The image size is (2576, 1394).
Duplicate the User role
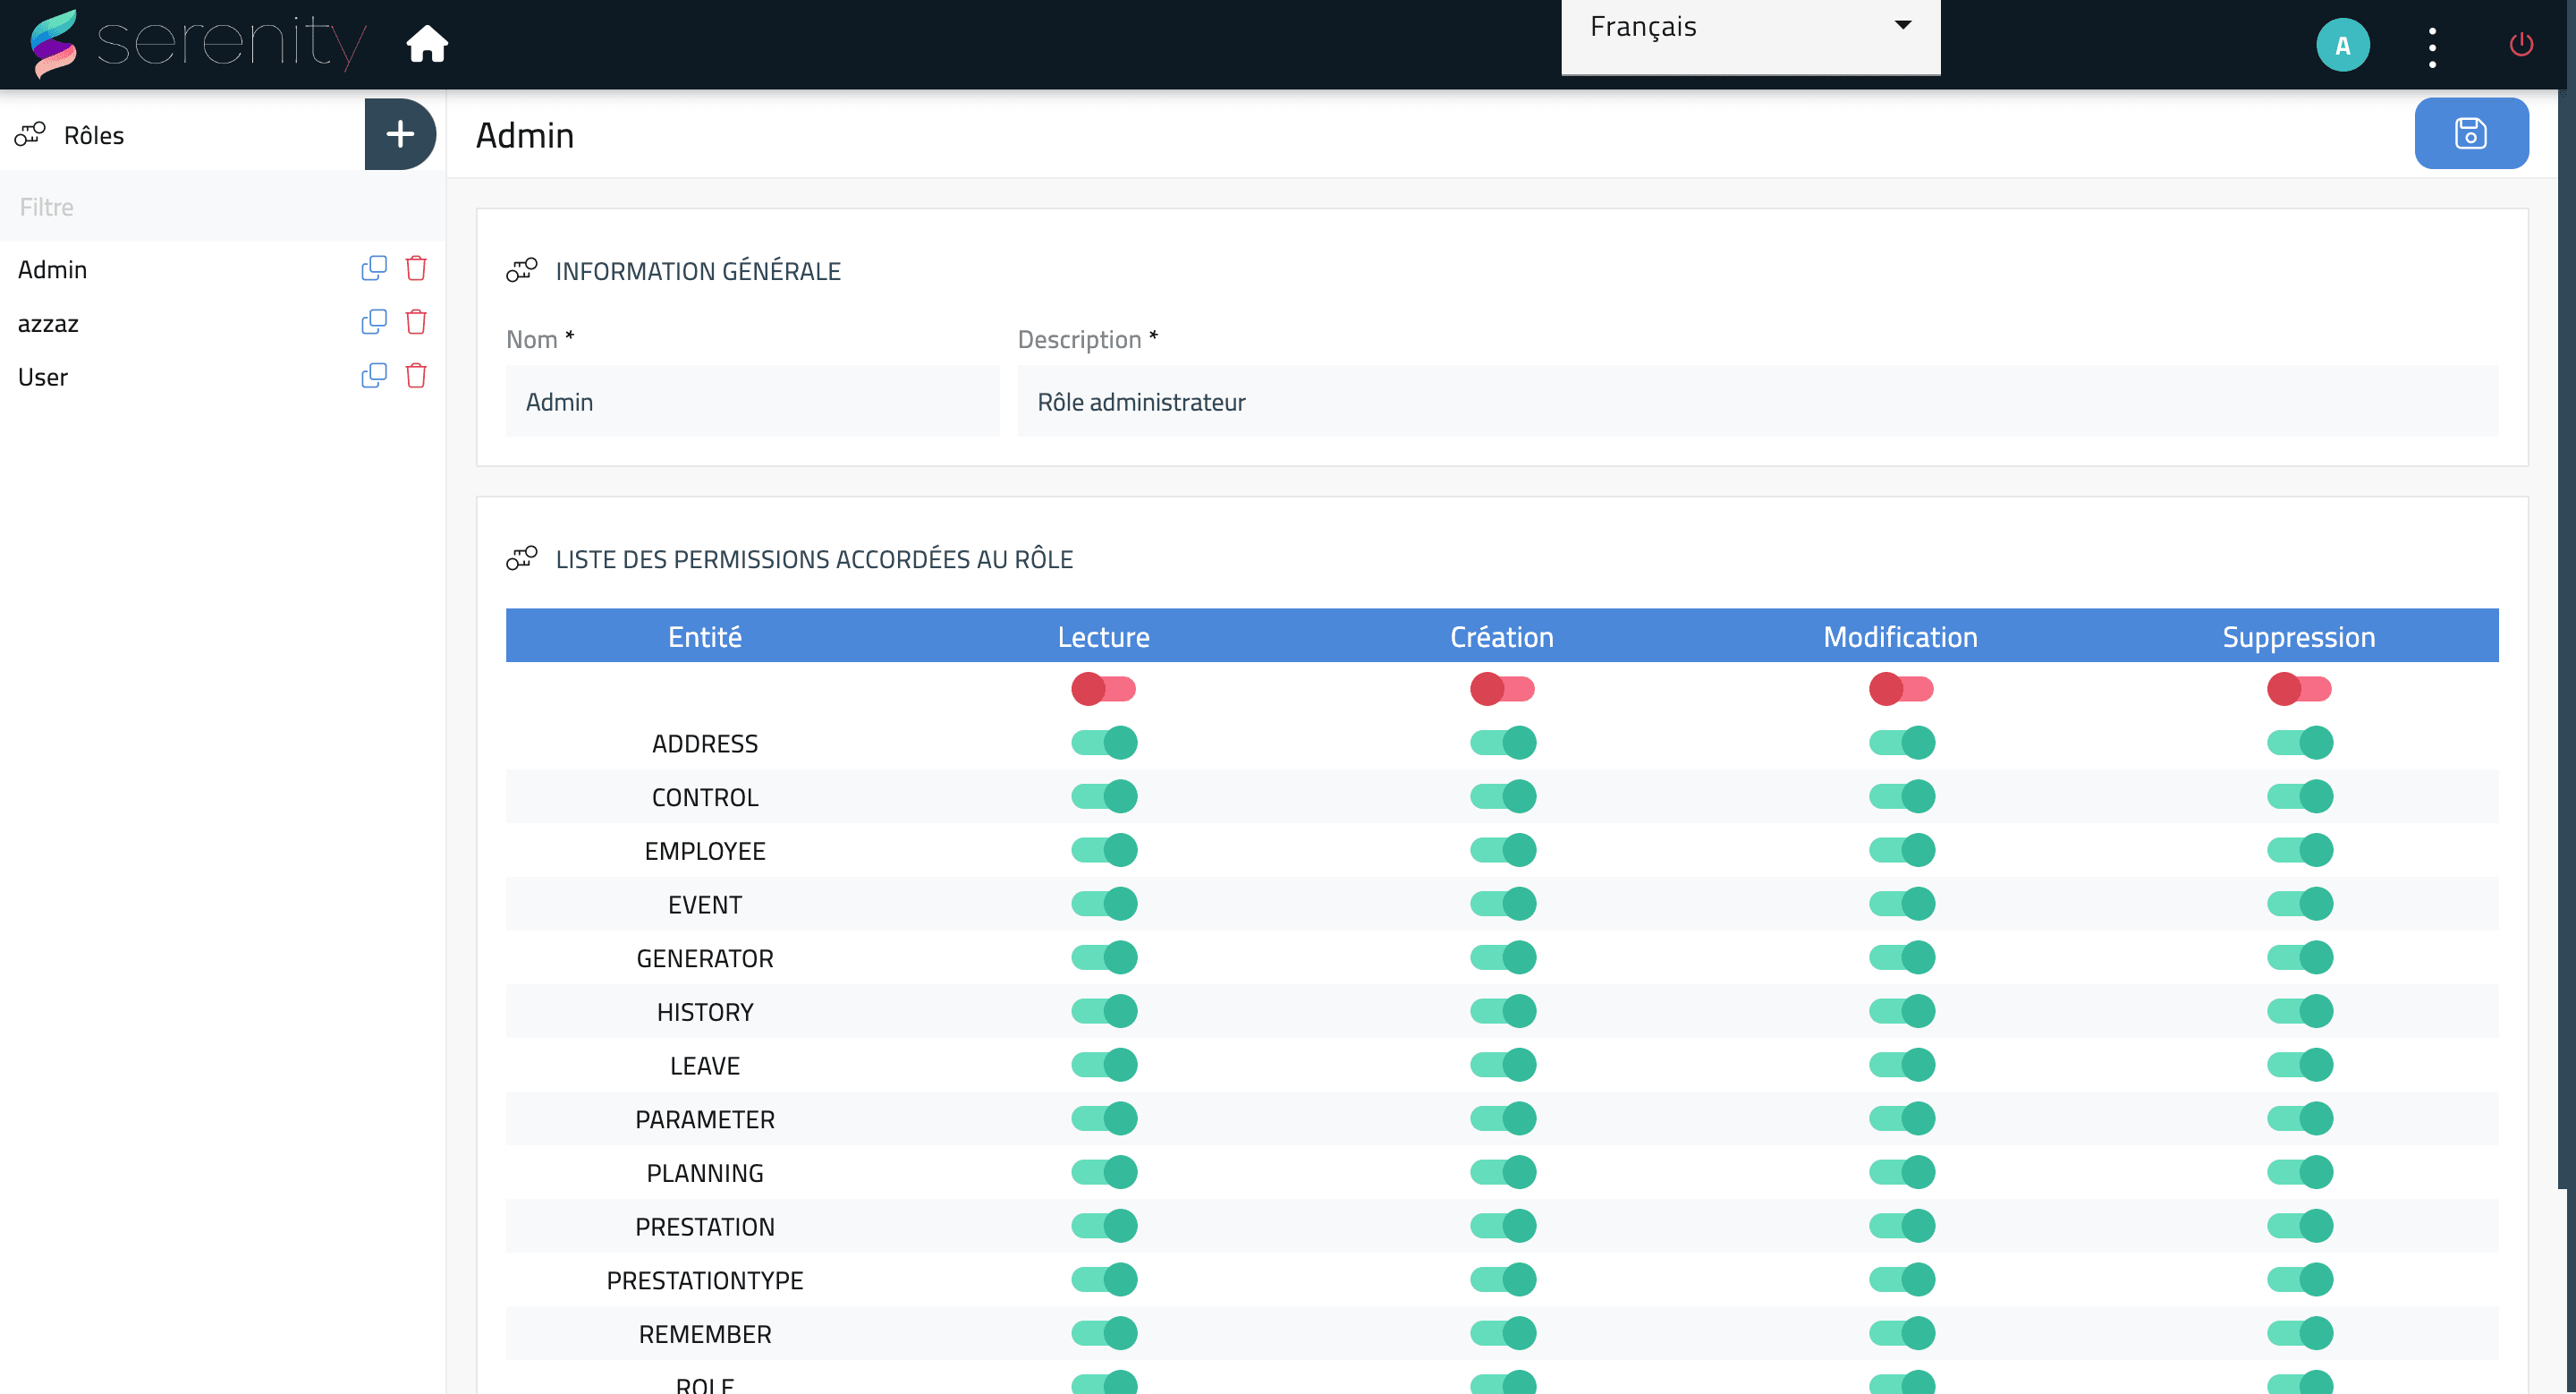click(373, 376)
